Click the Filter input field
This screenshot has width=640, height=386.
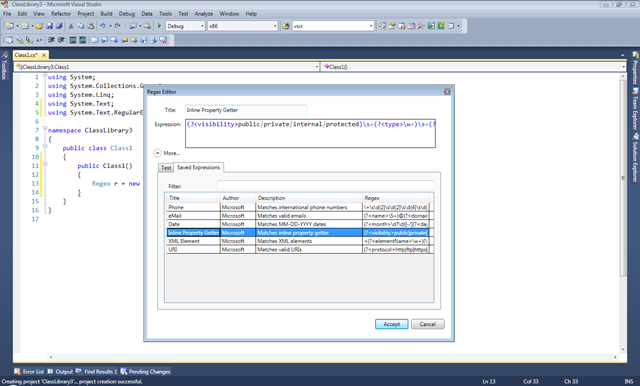click(325, 186)
